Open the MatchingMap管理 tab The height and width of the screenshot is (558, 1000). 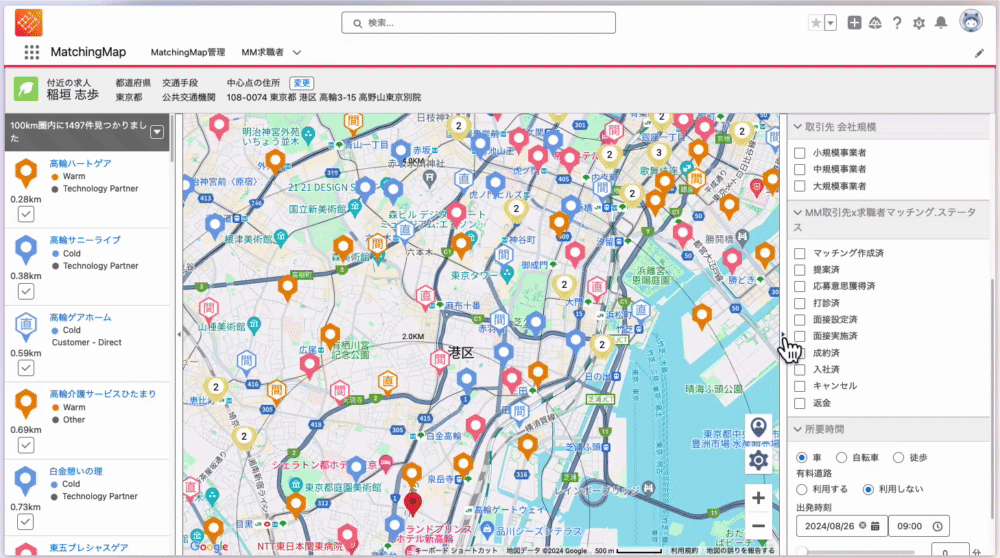pyautogui.click(x=188, y=52)
